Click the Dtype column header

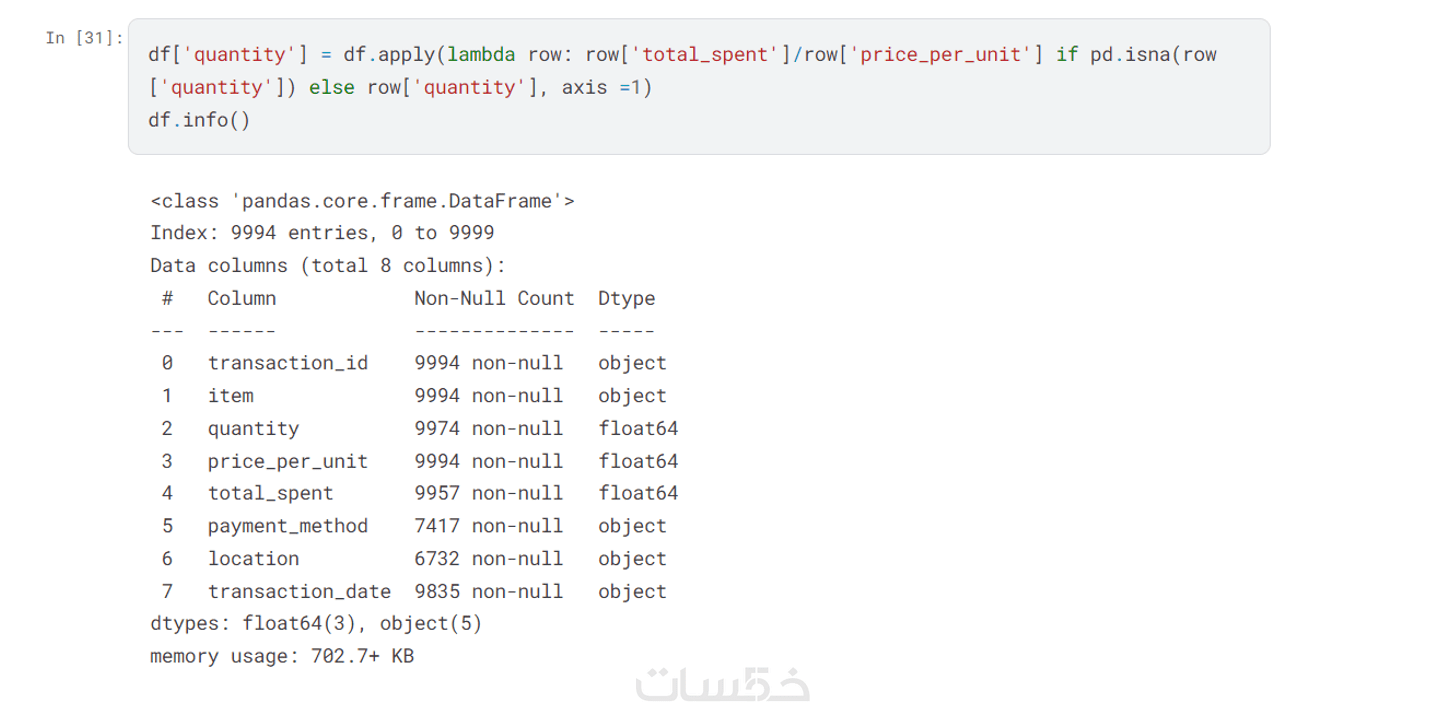[x=626, y=298]
